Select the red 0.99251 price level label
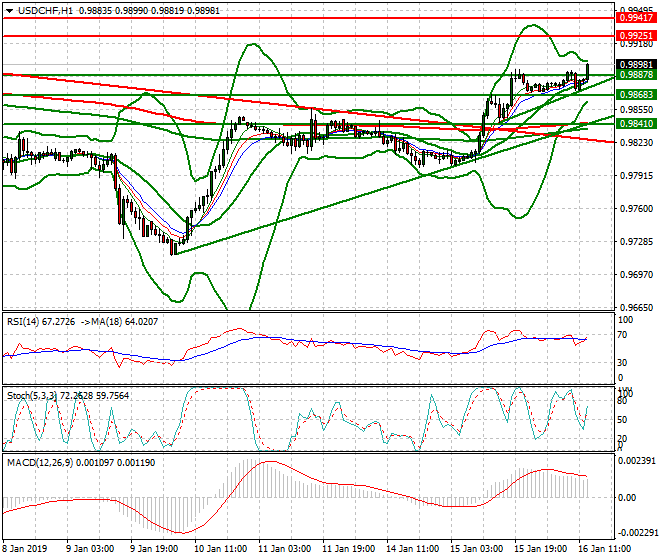This screenshot has height=560, width=660. [x=636, y=35]
